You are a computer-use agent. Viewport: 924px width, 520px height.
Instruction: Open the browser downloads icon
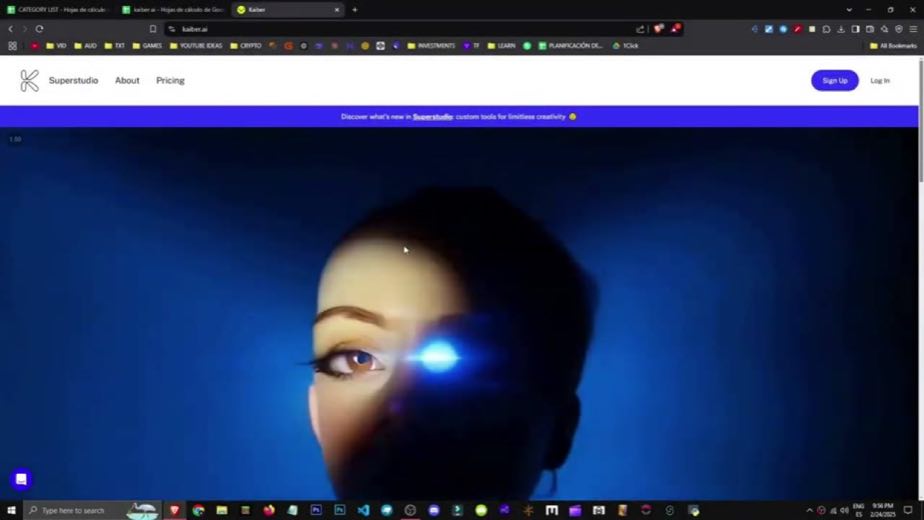click(x=841, y=29)
